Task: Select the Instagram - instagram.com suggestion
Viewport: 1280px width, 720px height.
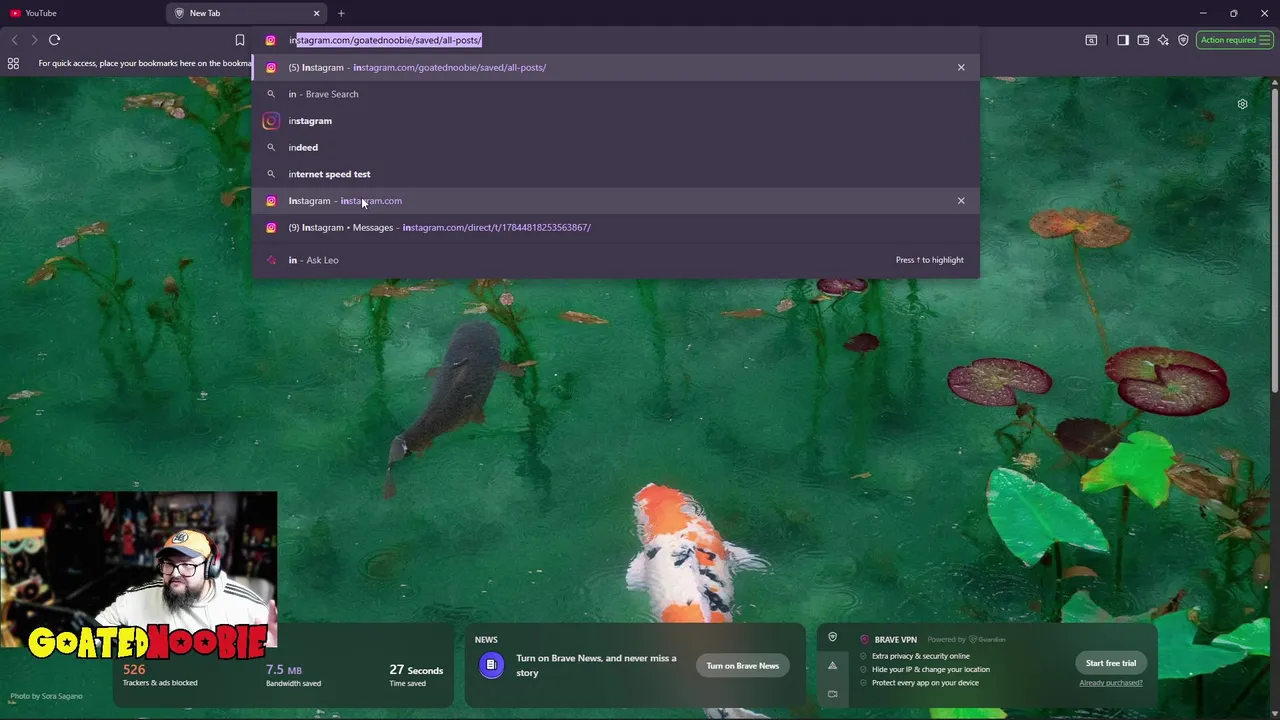Action: [x=615, y=200]
